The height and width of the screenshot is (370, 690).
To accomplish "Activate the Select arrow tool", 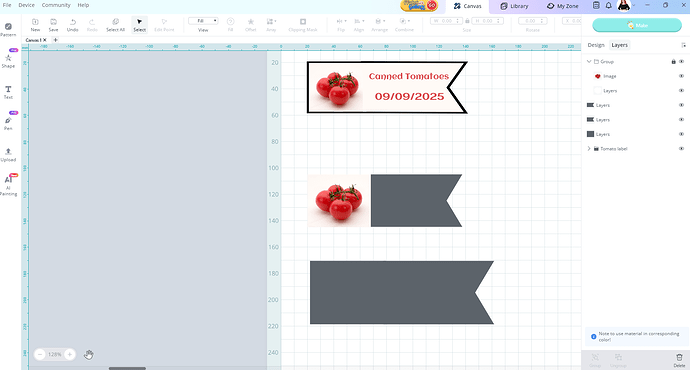I will coord(139,25).
